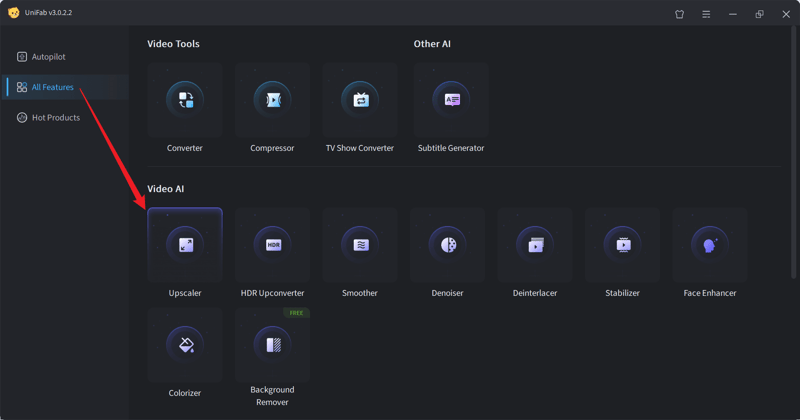Open the Background Remover tool
800x420 pixels.
pyautogui.click(x=272, y=345)
